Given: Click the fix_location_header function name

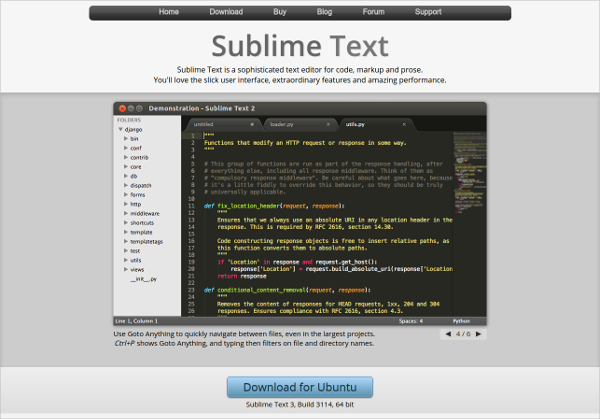Looking at the screenshot, I should click(x=249, y=206).
